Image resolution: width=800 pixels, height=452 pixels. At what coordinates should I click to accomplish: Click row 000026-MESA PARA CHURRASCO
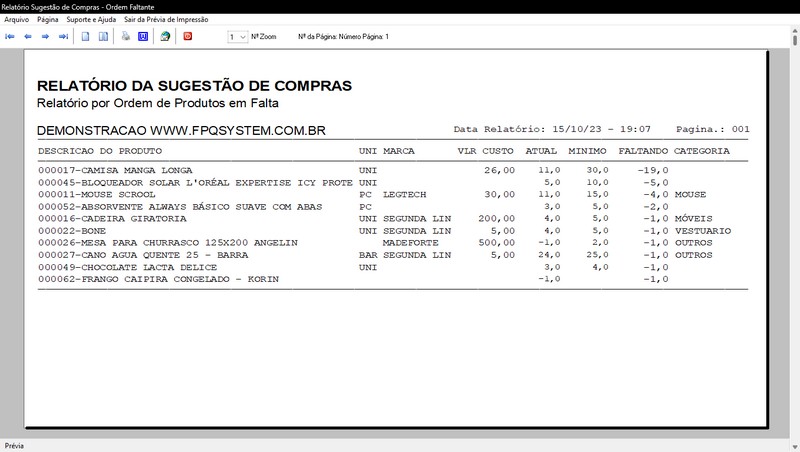[x=393, y=243]
